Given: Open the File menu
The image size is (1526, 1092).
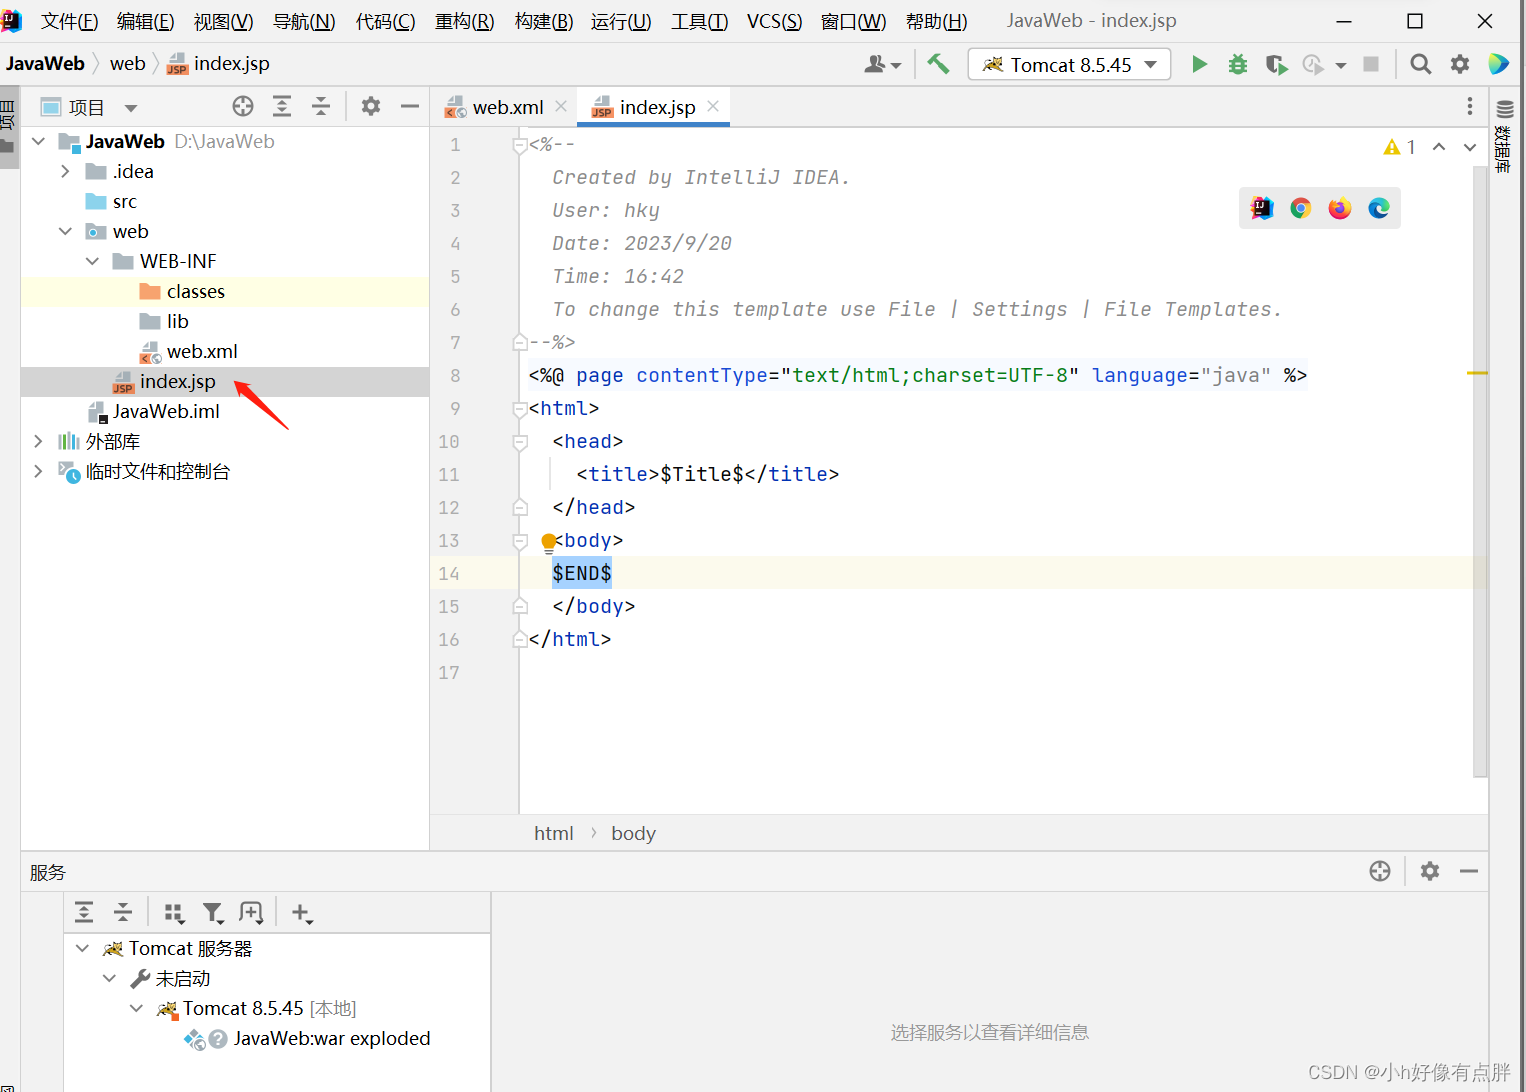Looking at the screenshot, I should (69, 21).
